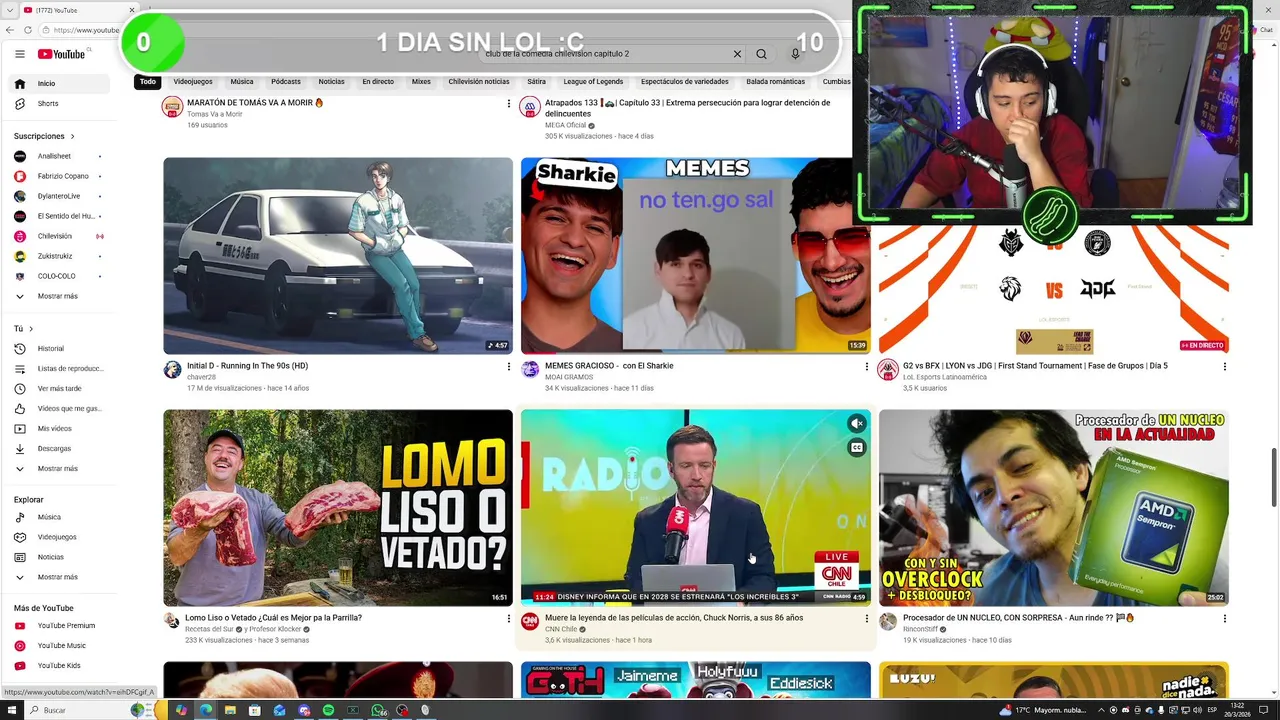Open Chilevisión subscription channel
This screenshot has height=720, width=1280.
(58, 237)
